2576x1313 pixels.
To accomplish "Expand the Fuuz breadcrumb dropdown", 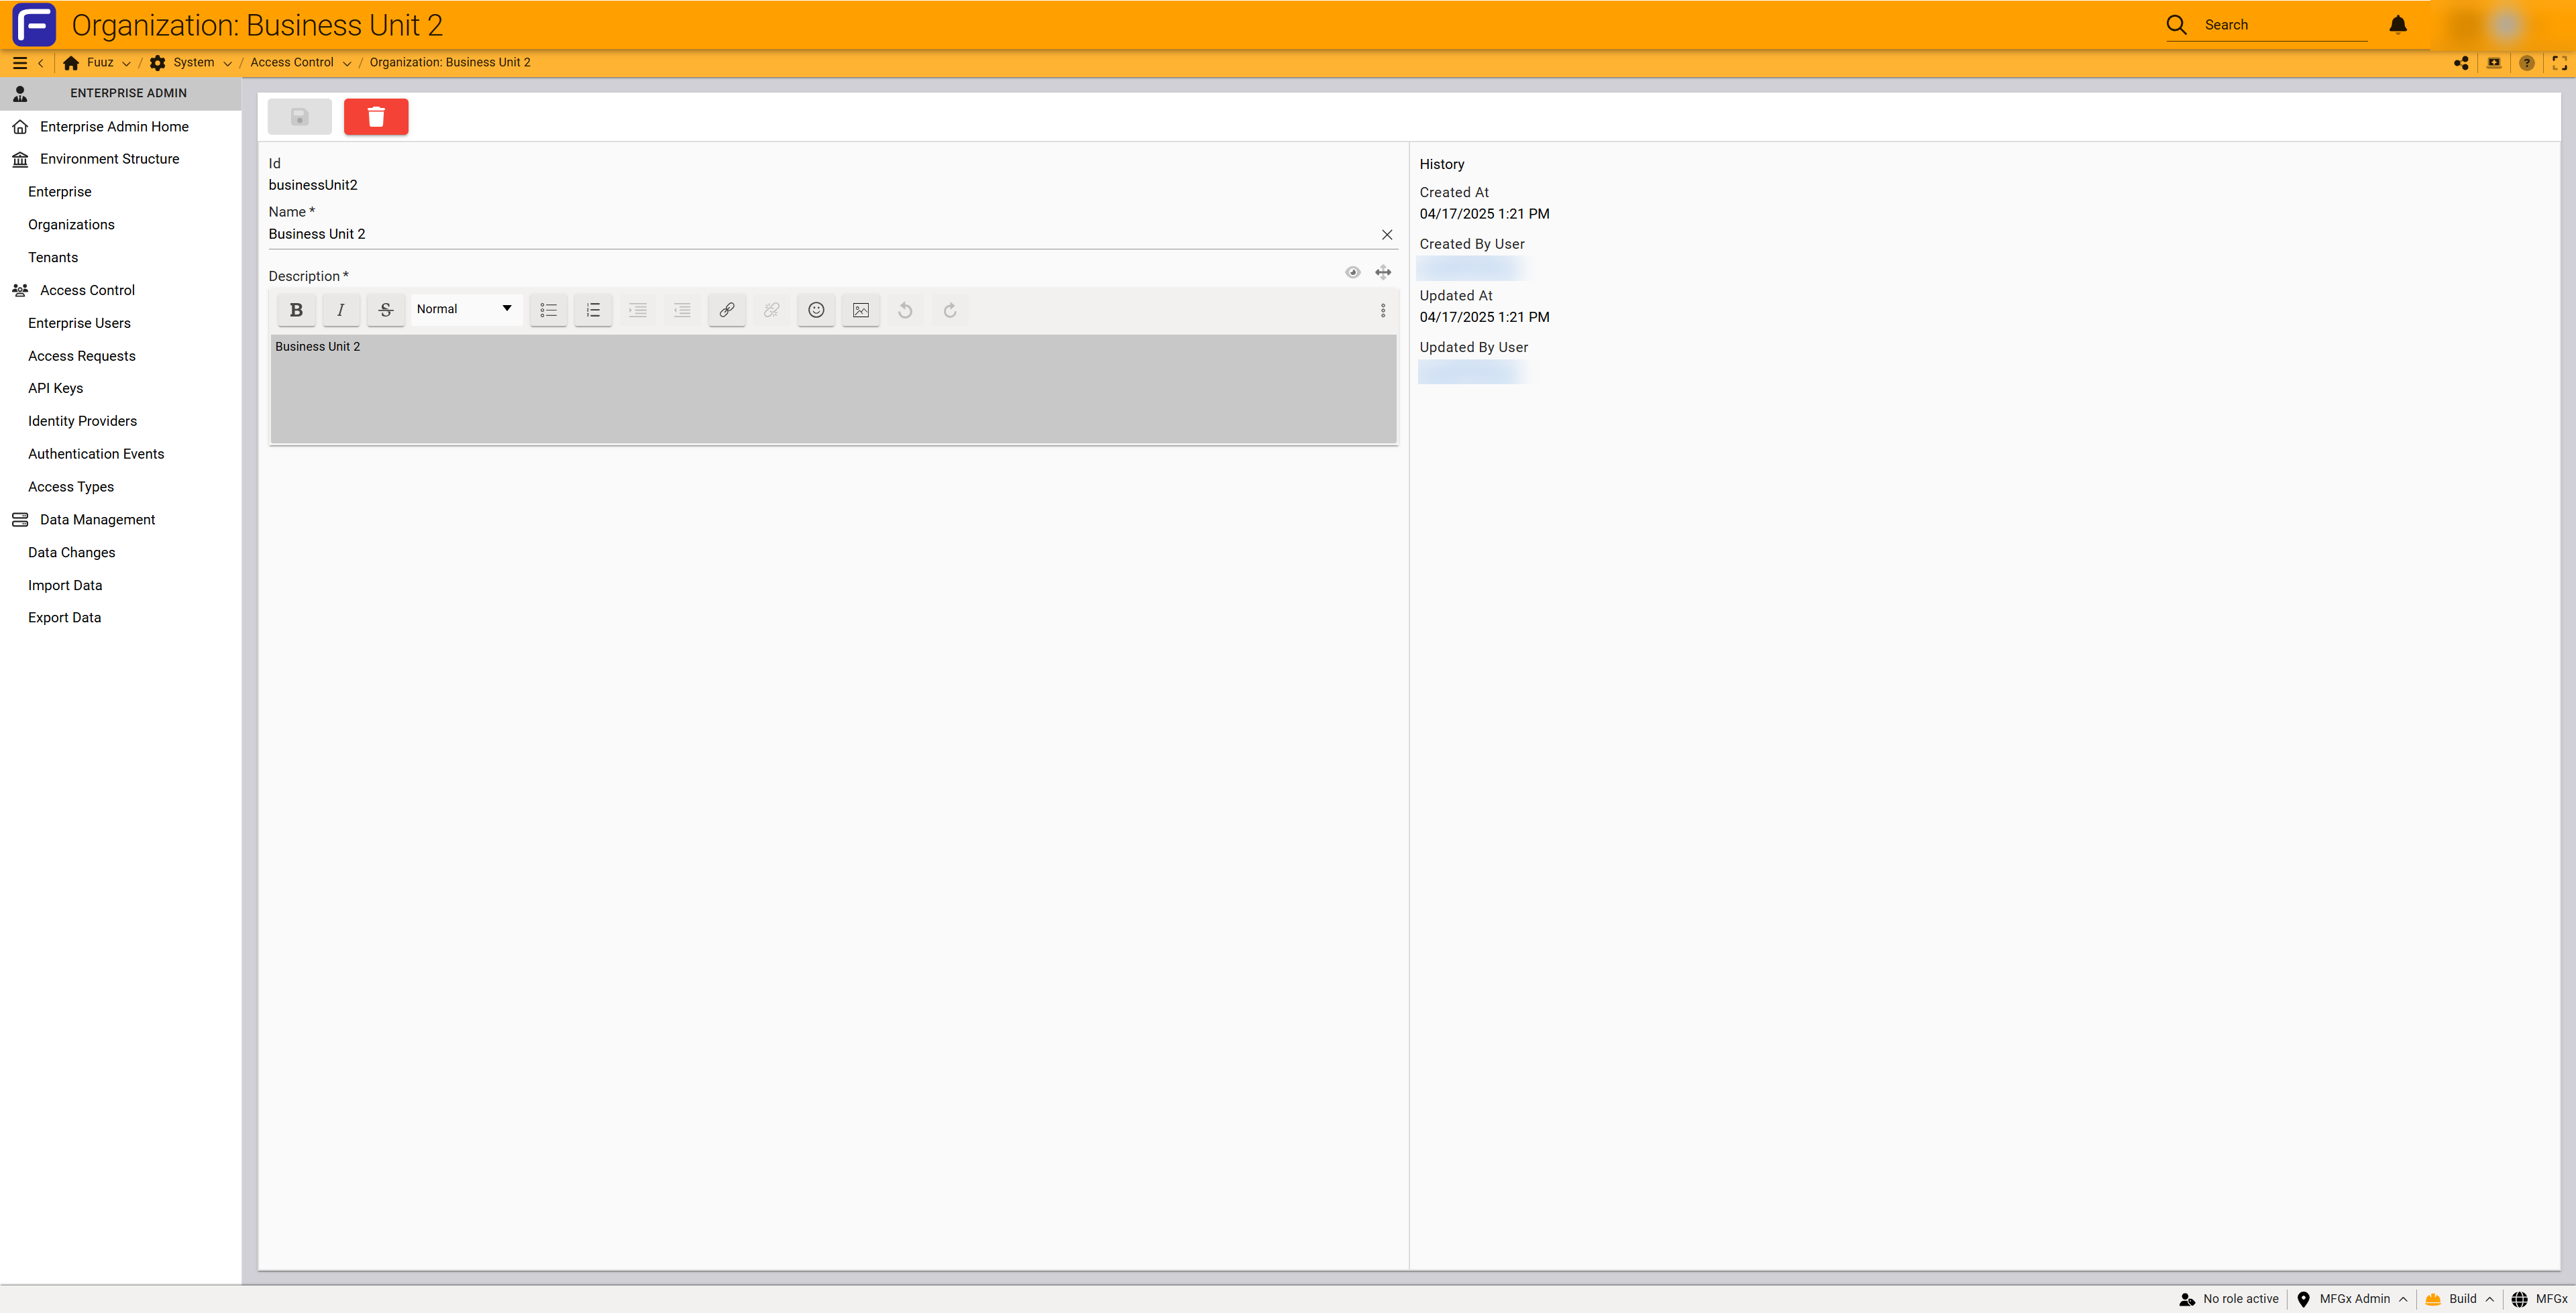I will [126, 63].
